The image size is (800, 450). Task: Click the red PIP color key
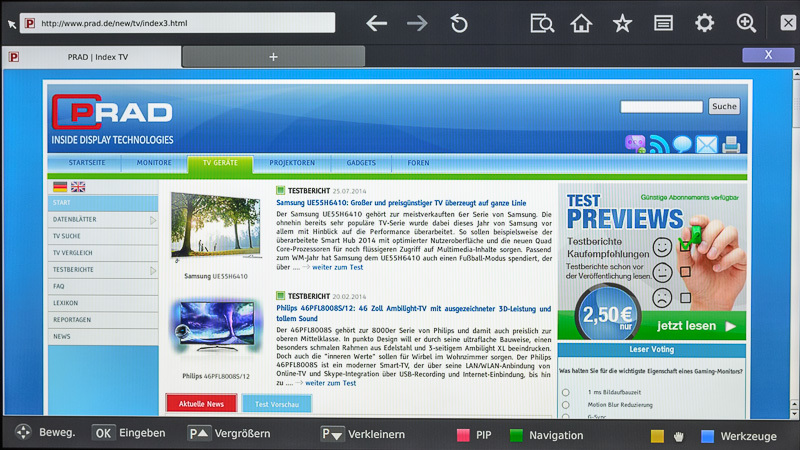463,435
